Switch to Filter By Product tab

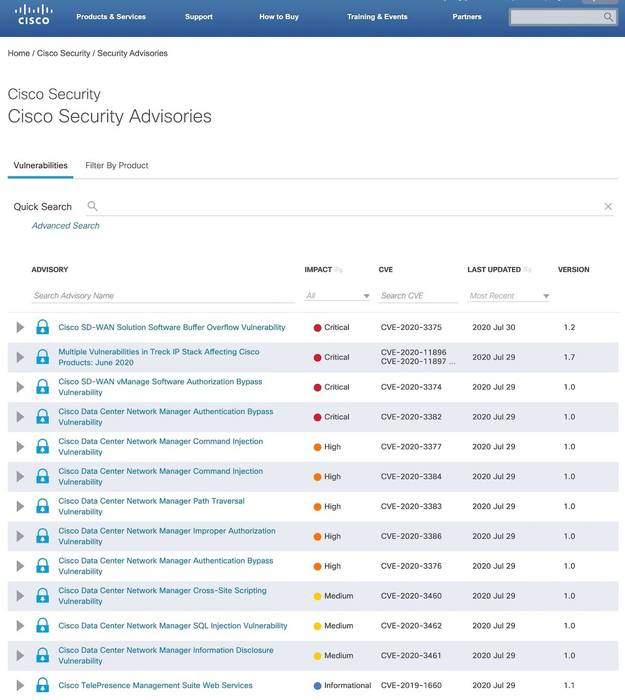117,165
